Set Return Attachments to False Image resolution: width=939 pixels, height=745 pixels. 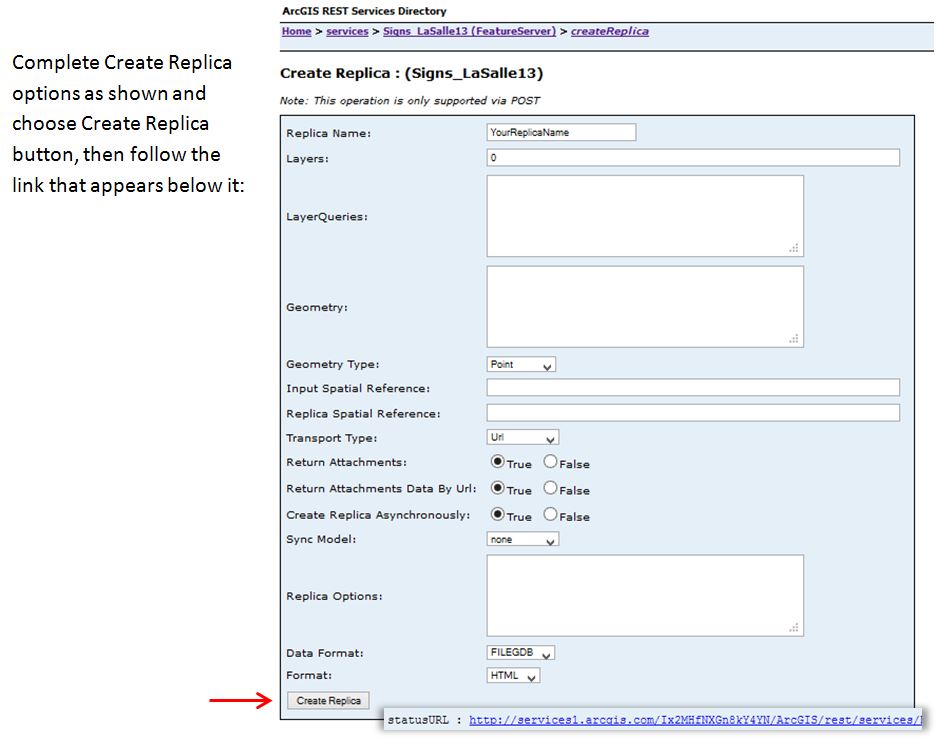551,462
